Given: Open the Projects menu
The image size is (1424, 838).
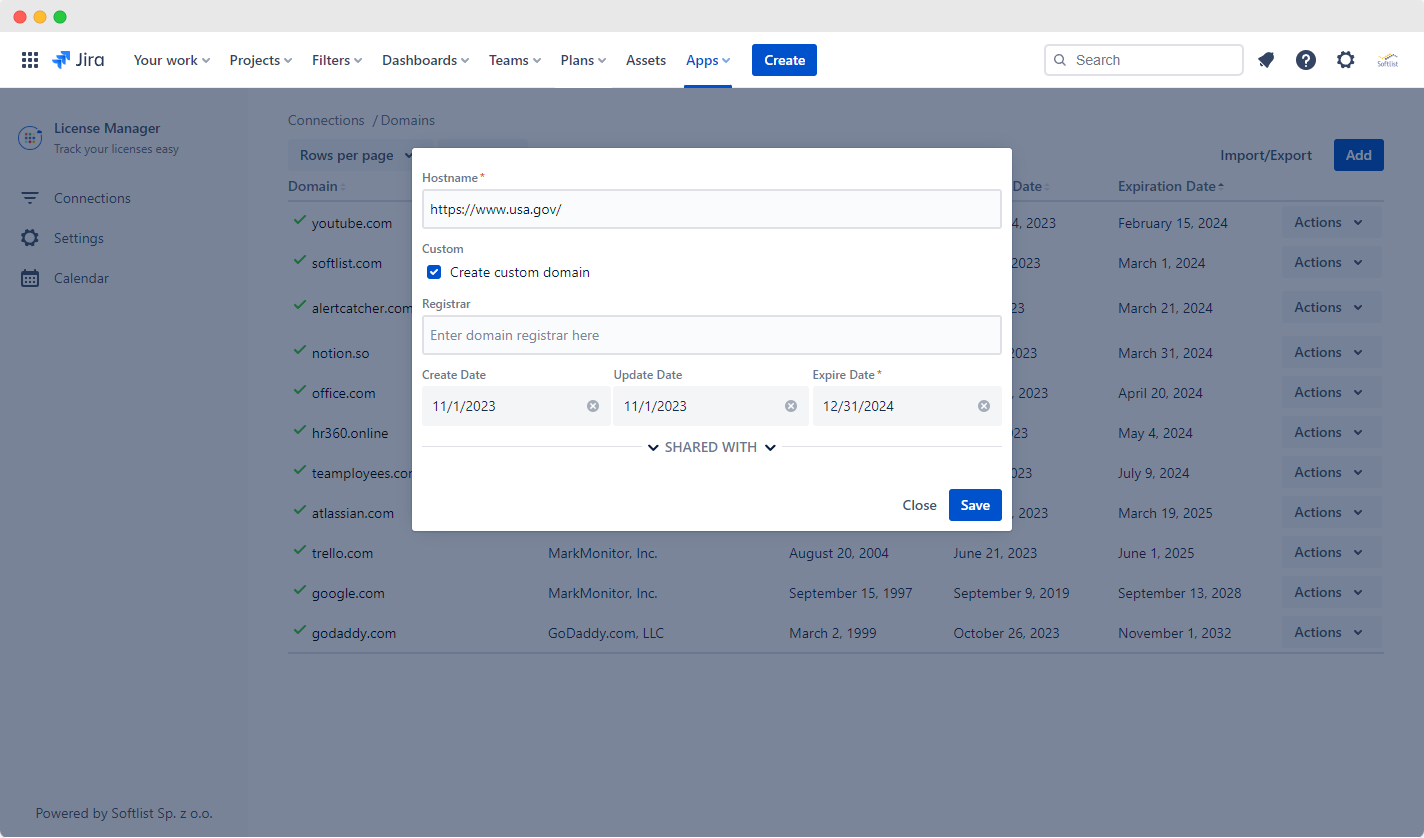Looking at the screenshot, I should click(x=261, y=60).
